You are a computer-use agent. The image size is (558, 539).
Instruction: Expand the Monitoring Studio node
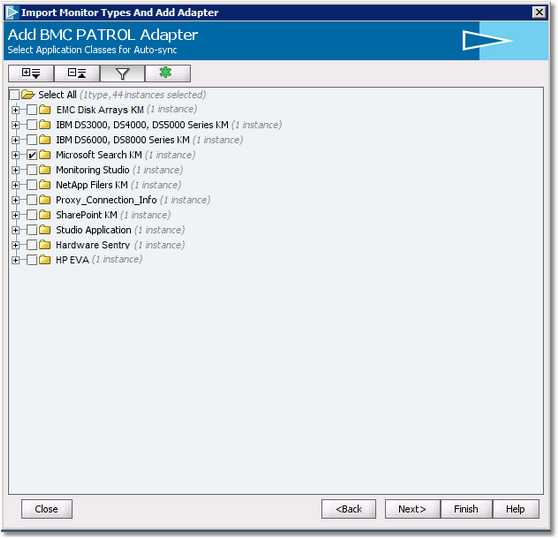pos(15,170)
